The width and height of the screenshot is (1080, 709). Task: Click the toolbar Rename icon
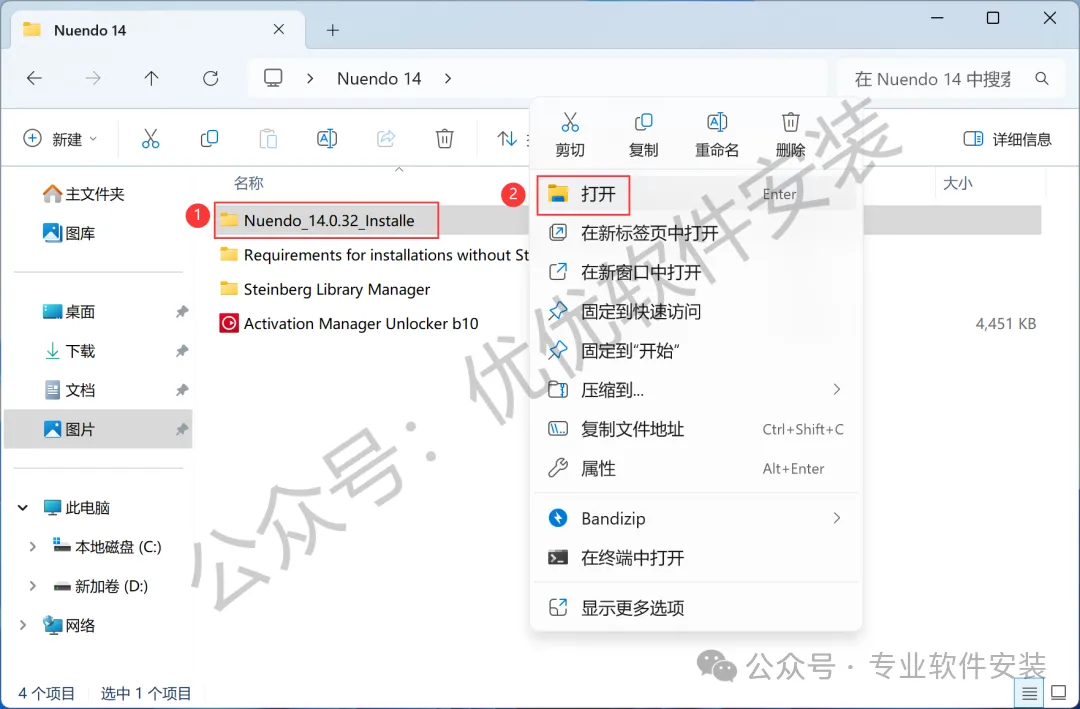326,138
